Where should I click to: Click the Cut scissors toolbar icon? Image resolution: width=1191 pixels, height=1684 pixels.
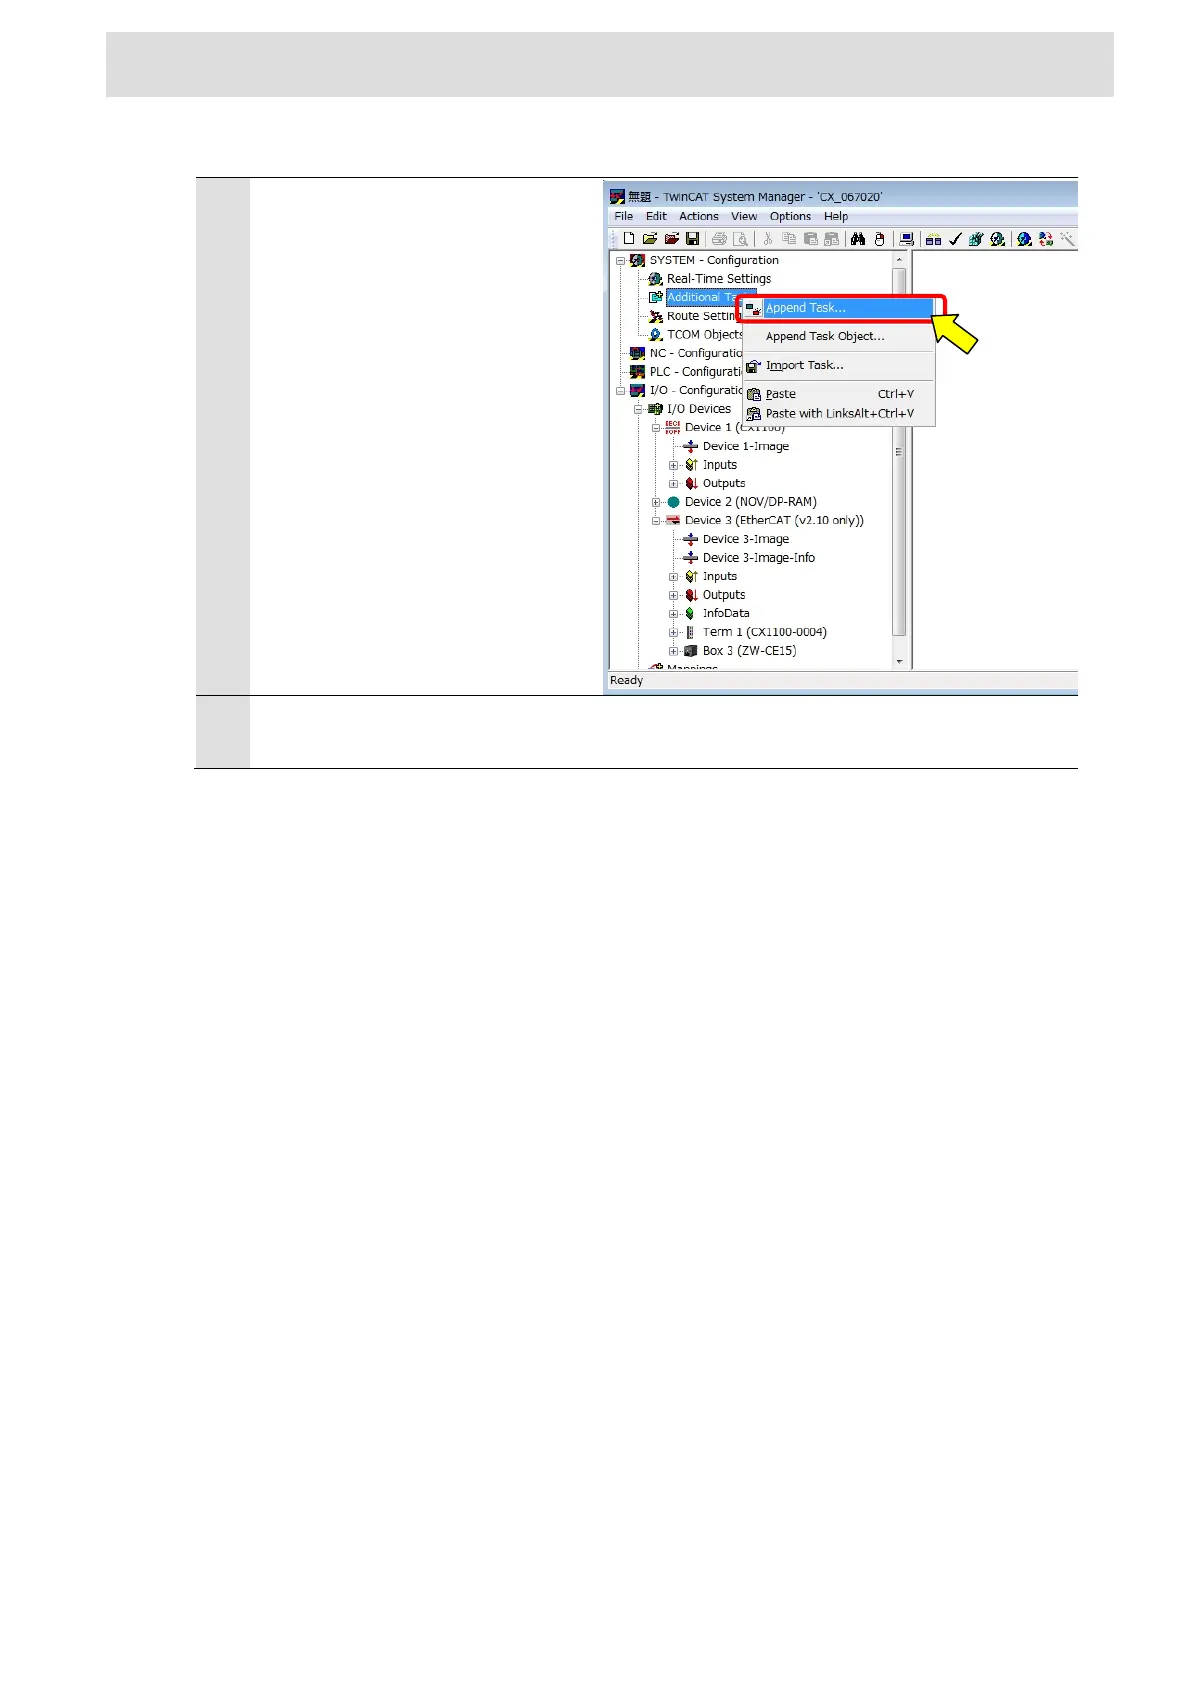coord(768,239)
